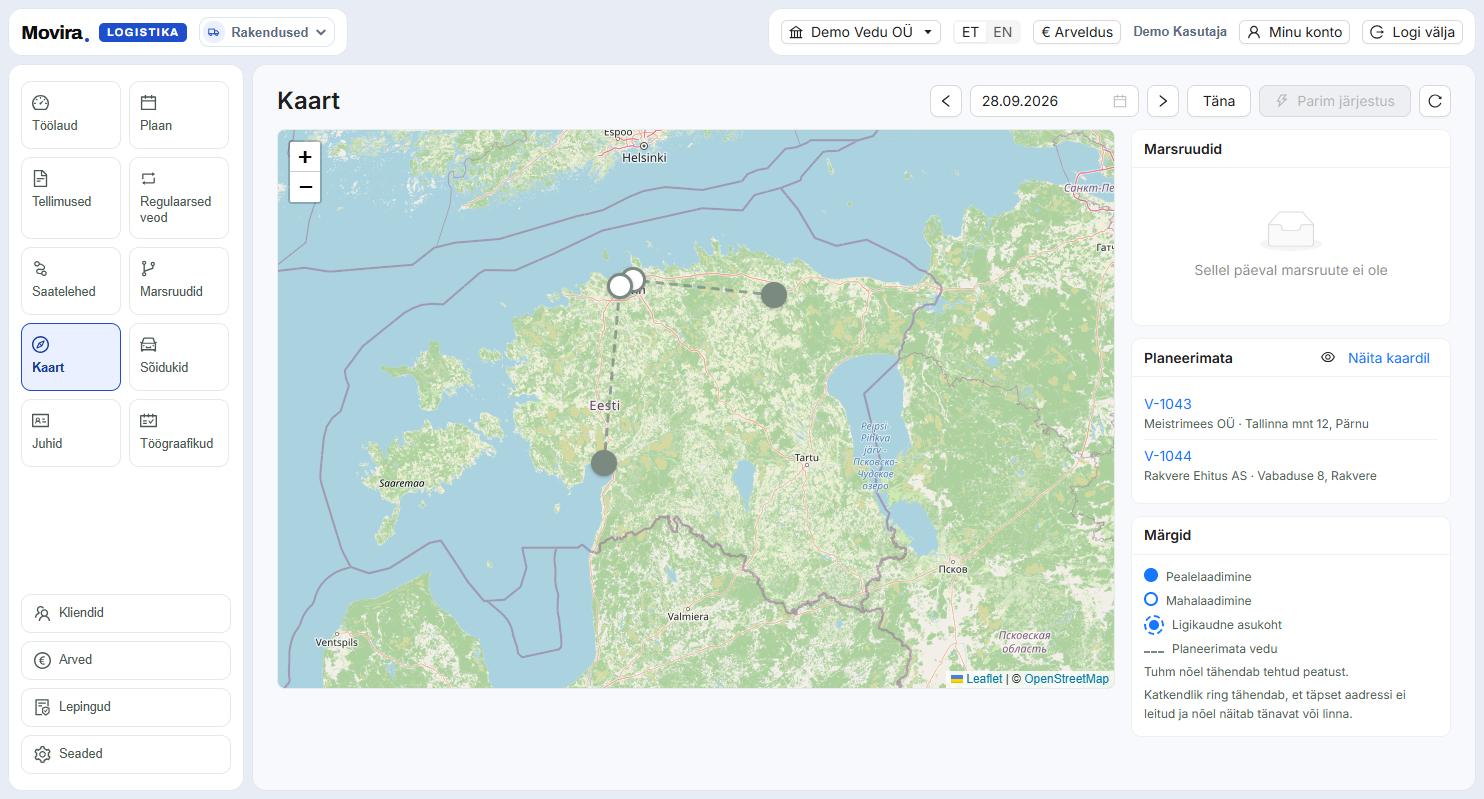Open the Regulaarsed veod tile
The image size is (1484, 799).
tap(179, 198)
